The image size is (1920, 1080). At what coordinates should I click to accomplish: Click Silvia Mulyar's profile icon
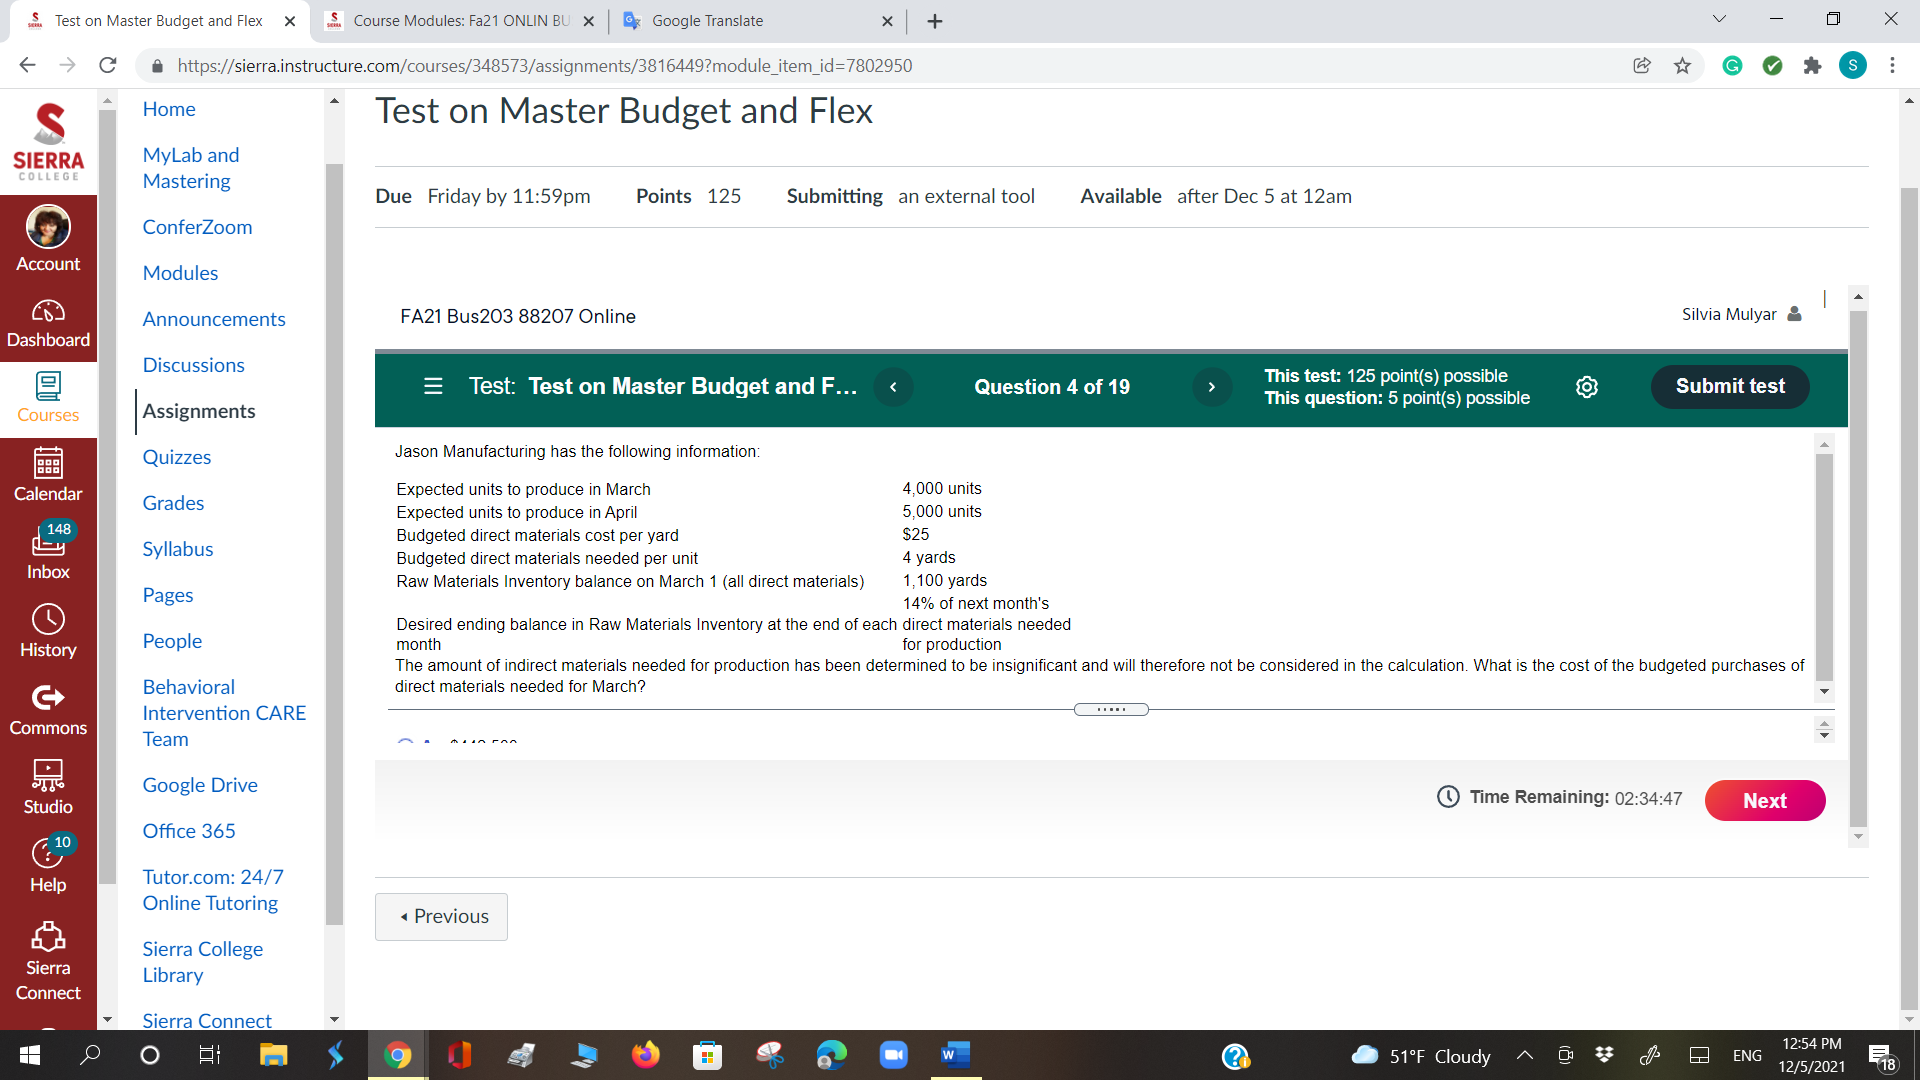click(x=1795, y=314)
